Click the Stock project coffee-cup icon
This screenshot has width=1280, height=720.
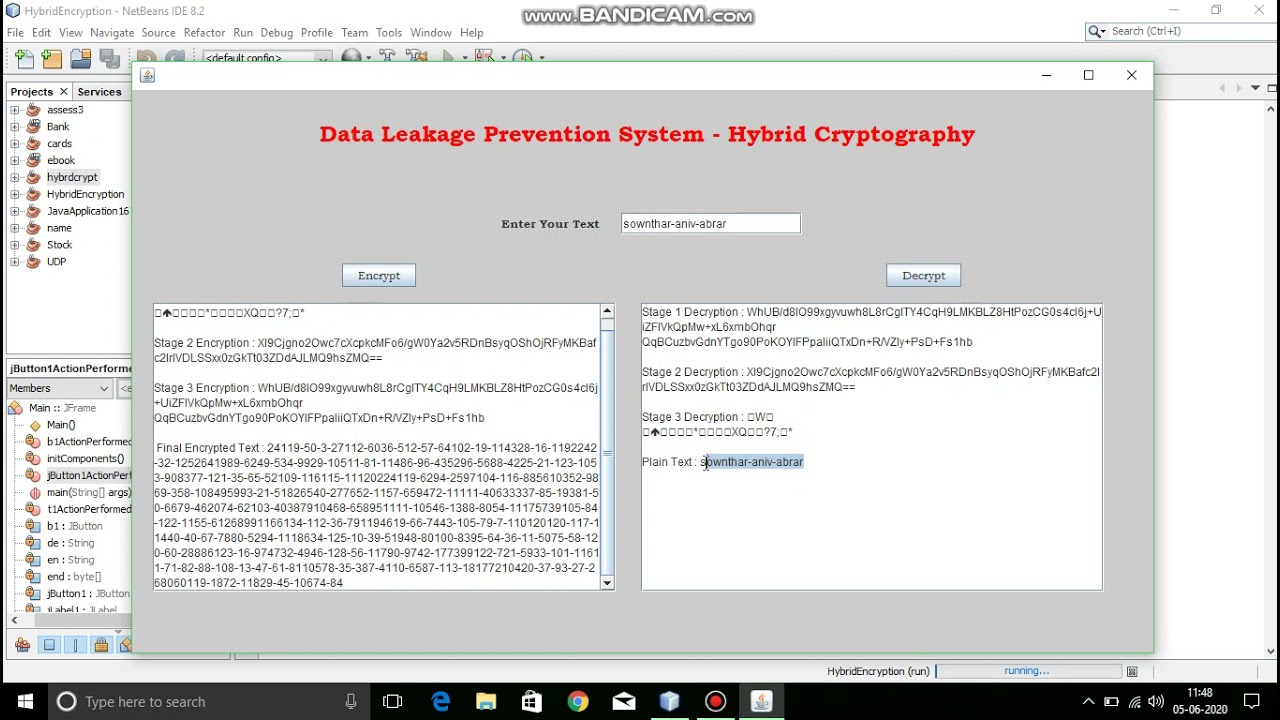coord(33,245)
